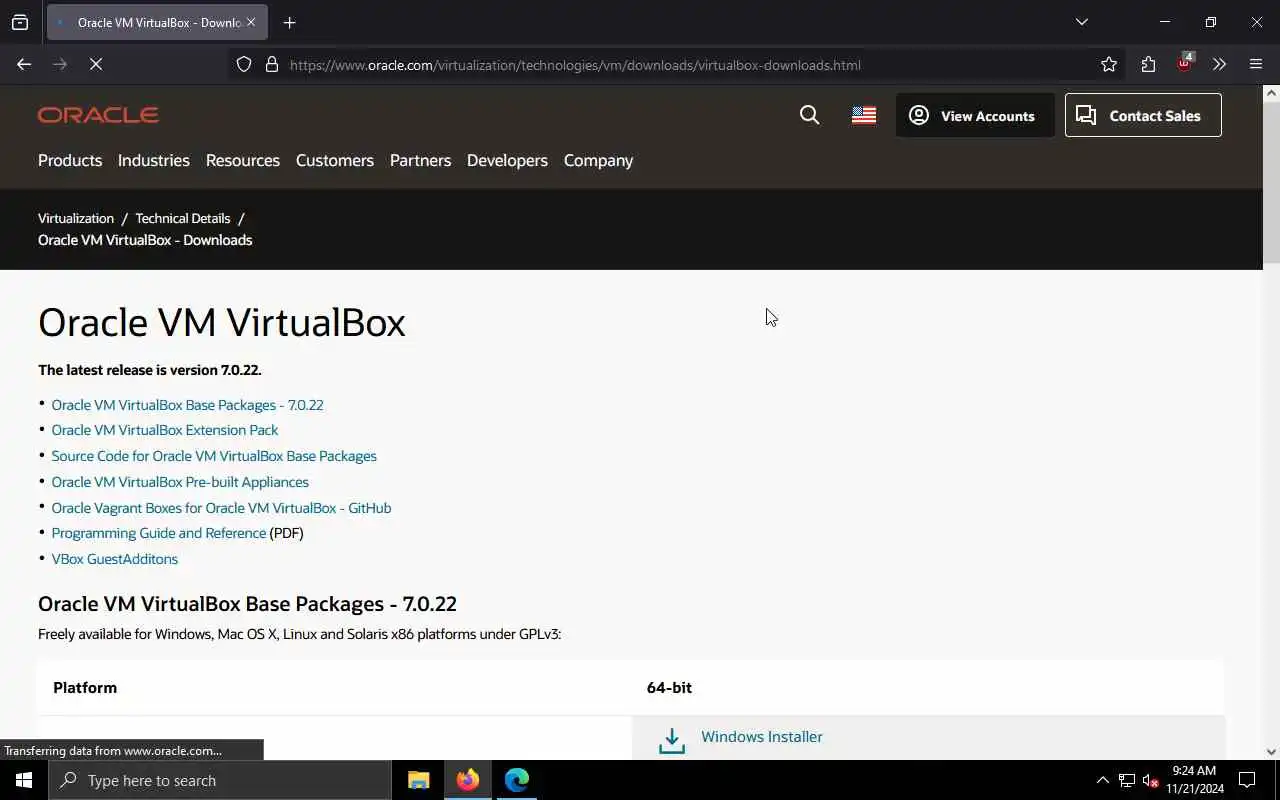
Task: Click Windows Installer download link
Action: [762, 737]
